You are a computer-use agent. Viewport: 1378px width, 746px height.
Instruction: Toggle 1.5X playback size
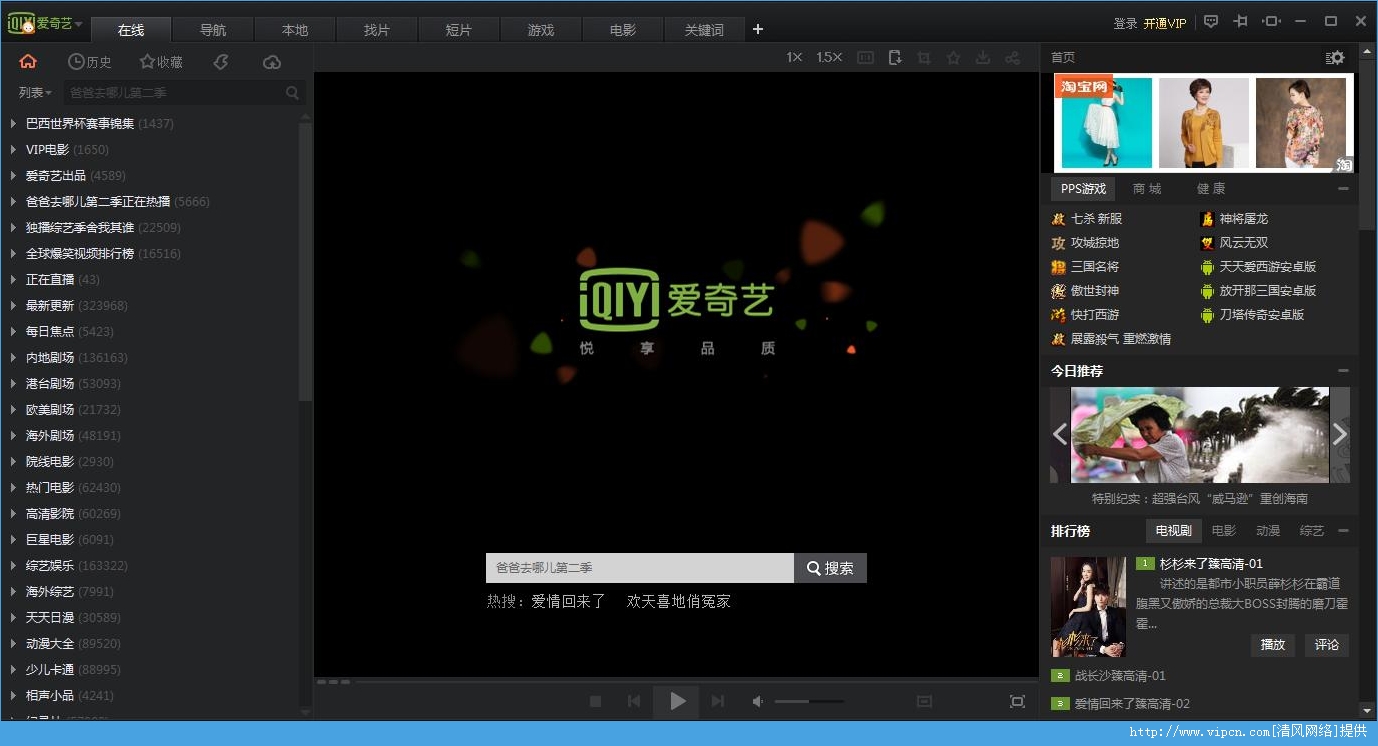pyautogui.click(x=829, y=58)
